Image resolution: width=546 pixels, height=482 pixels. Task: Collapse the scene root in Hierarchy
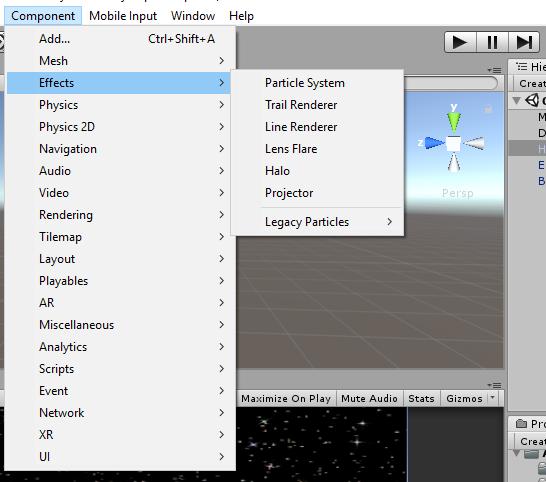coord(517,101)
